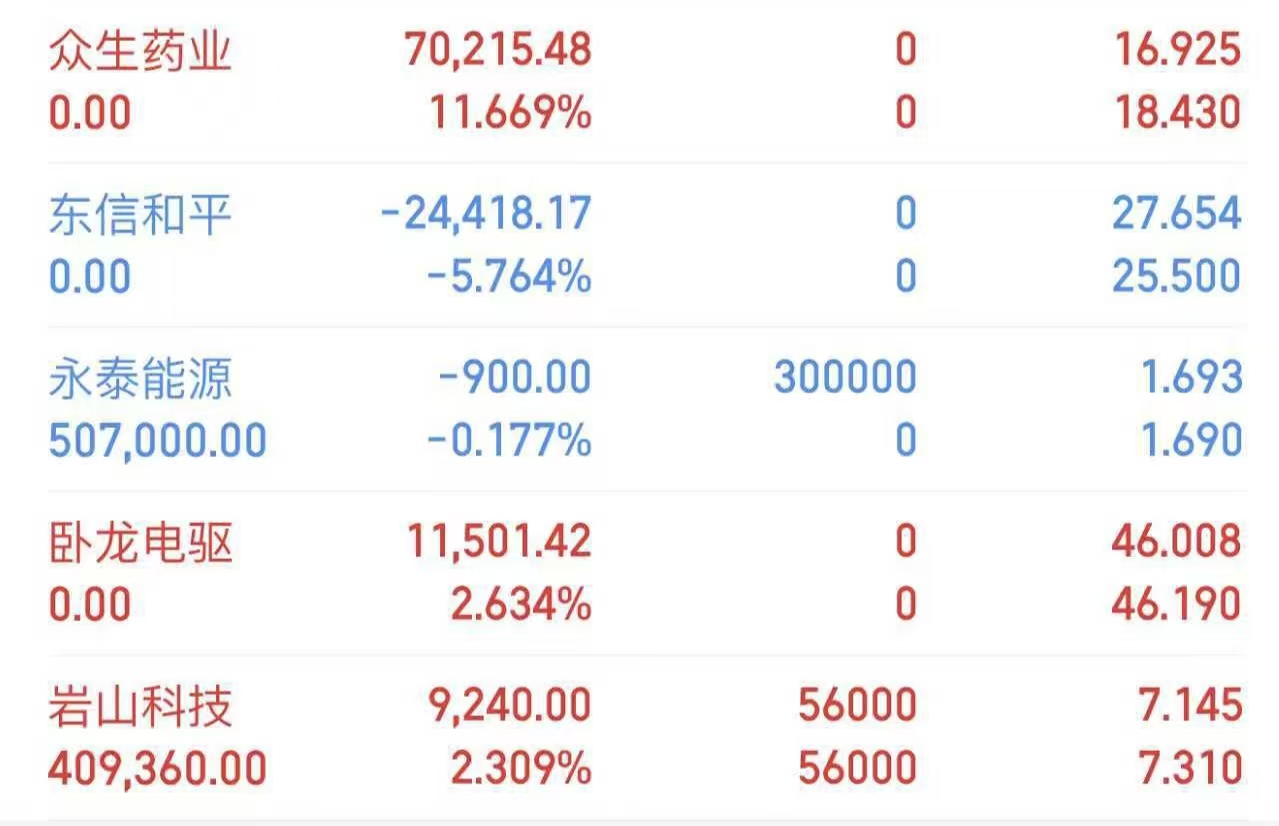
Task: Open the 众生药业 stock holding
Action: pyautogui.click(x=140, y=50)
